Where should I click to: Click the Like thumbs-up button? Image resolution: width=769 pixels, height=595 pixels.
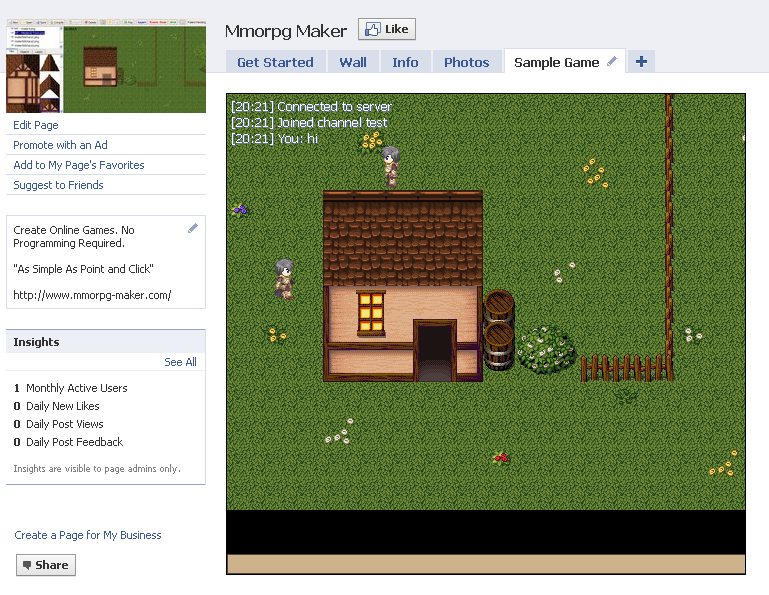[386, 29]
